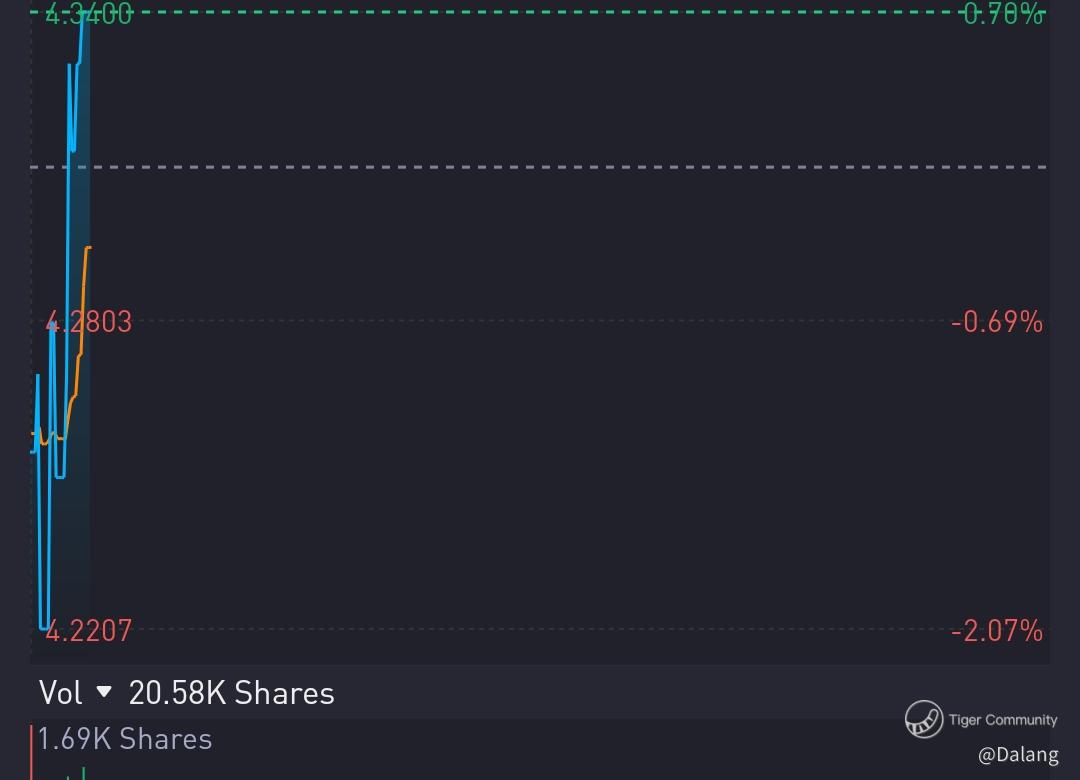Click the small triangle marker near 4.2803

52,324
